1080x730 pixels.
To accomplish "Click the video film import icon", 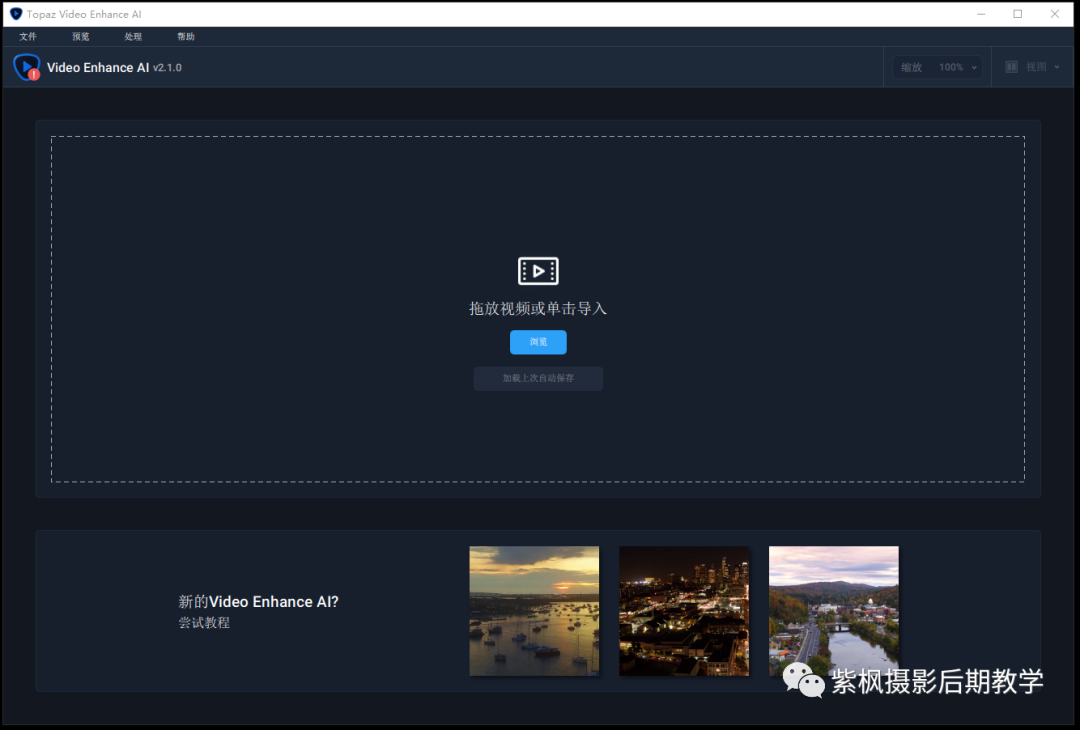I will click(x=538, y=271).
